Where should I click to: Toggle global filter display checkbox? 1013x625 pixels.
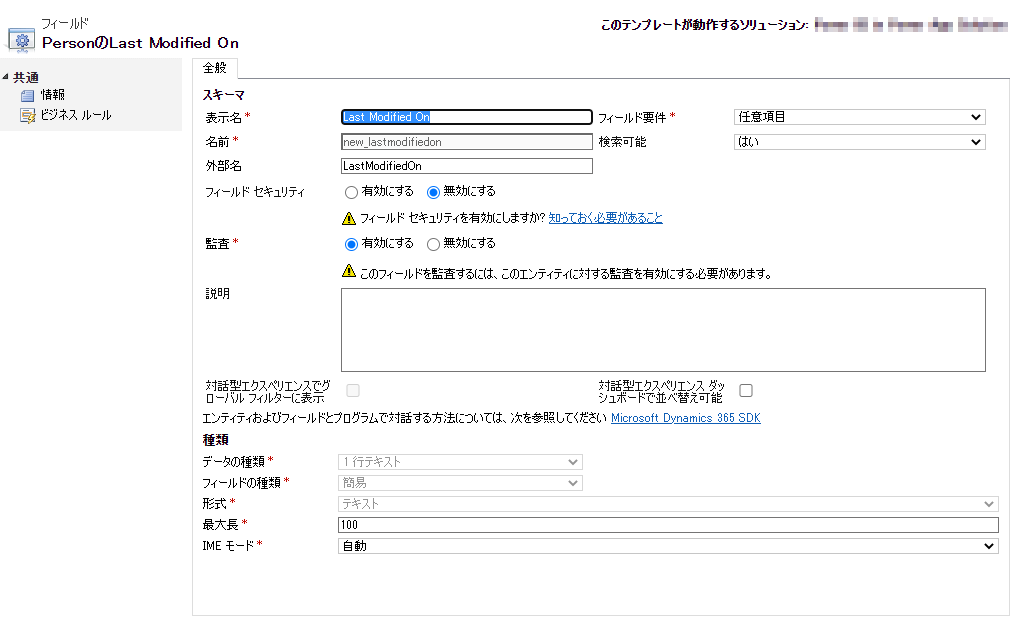tap(353, 390)
